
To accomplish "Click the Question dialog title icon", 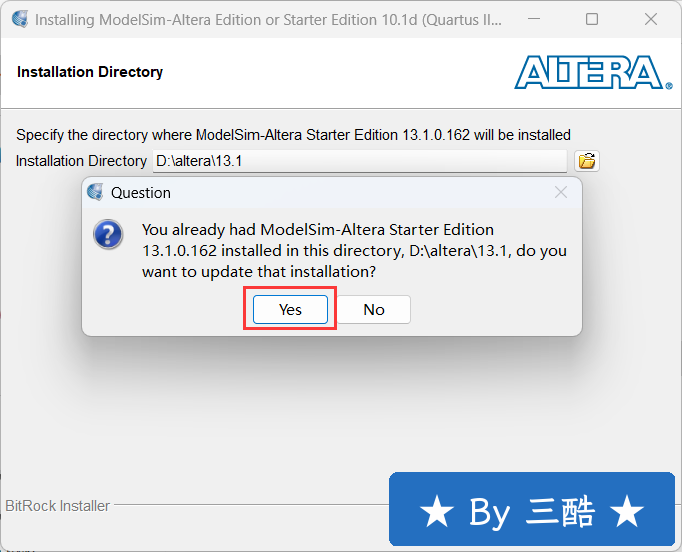I will coord(95,192).
